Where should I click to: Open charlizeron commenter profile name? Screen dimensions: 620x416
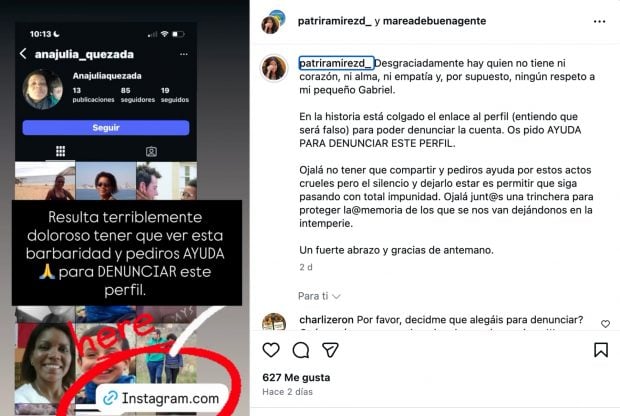click(326, 320)
